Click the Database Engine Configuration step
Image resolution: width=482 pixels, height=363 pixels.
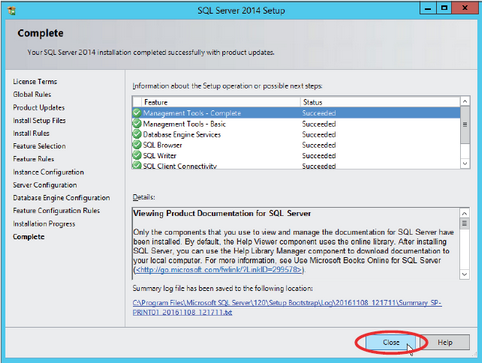click(61, 198)
